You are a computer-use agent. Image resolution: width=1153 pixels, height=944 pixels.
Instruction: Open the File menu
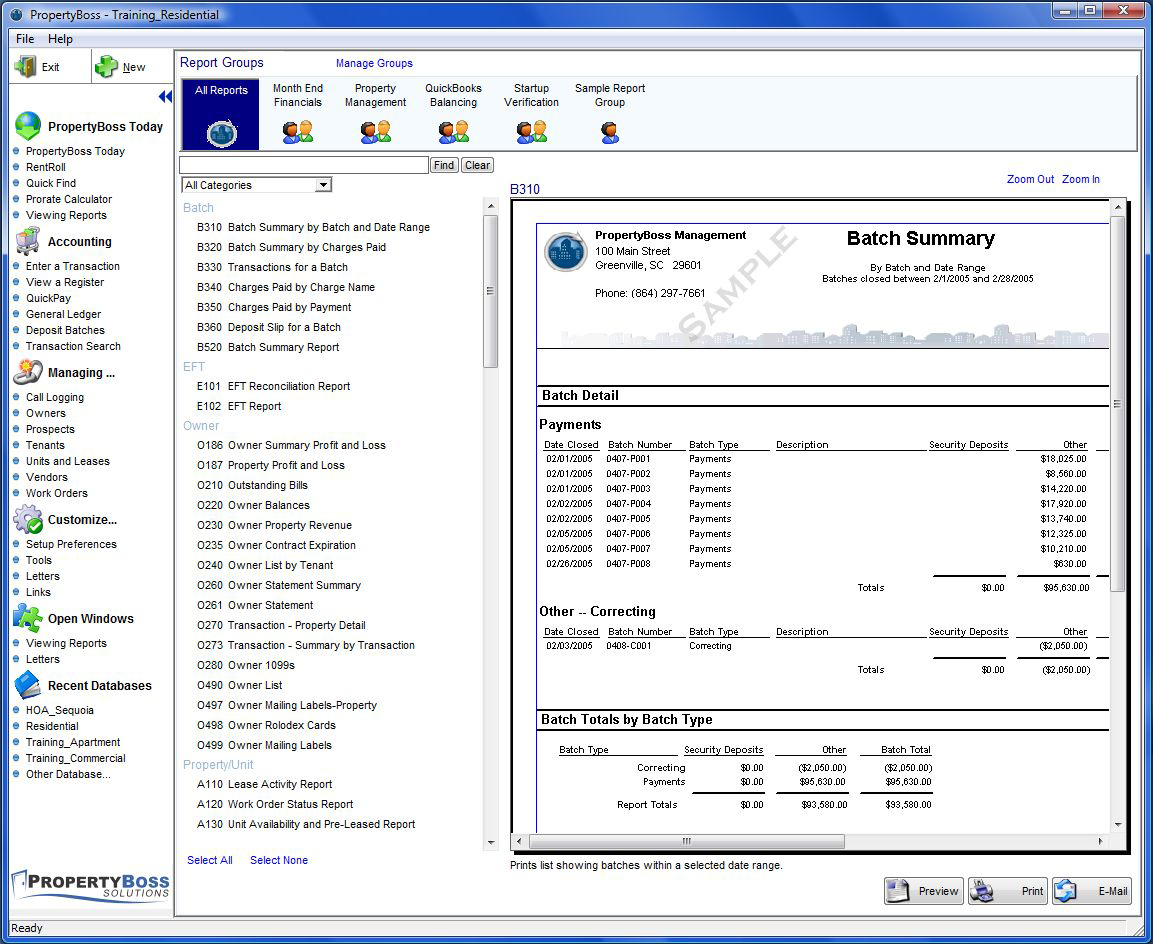coord(25,39)
